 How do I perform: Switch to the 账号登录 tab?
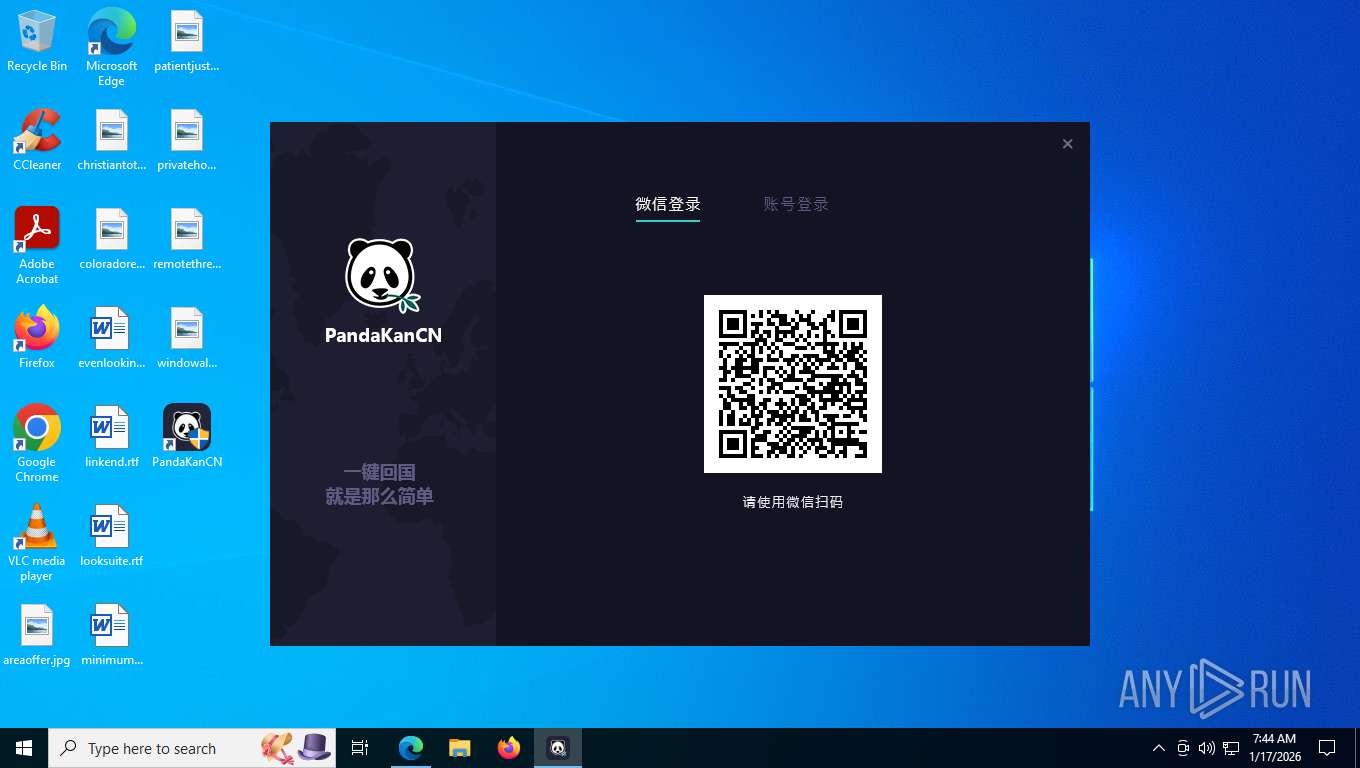[x=796, y=204]
